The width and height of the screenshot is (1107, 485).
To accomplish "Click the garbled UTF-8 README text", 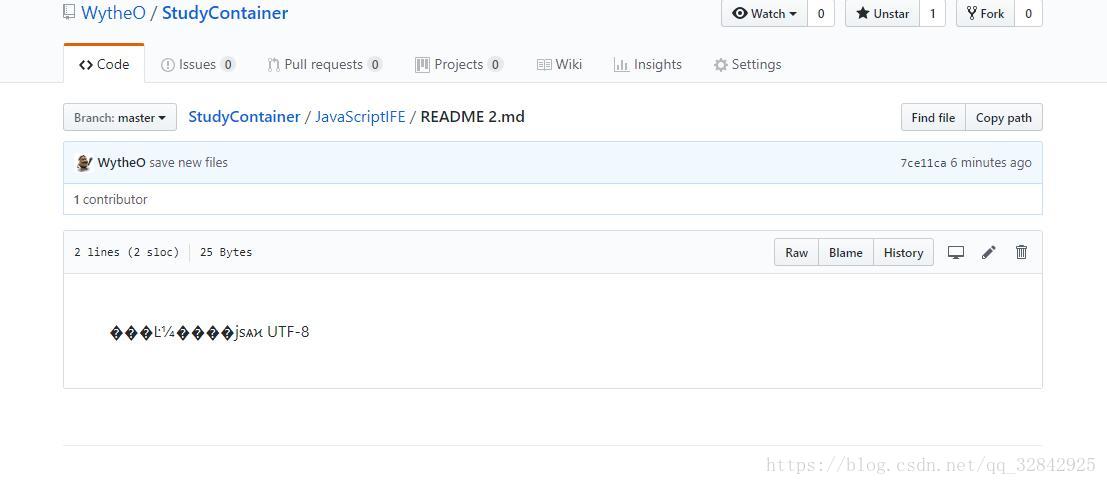I will pyautogui.click(x=210, y=332).
